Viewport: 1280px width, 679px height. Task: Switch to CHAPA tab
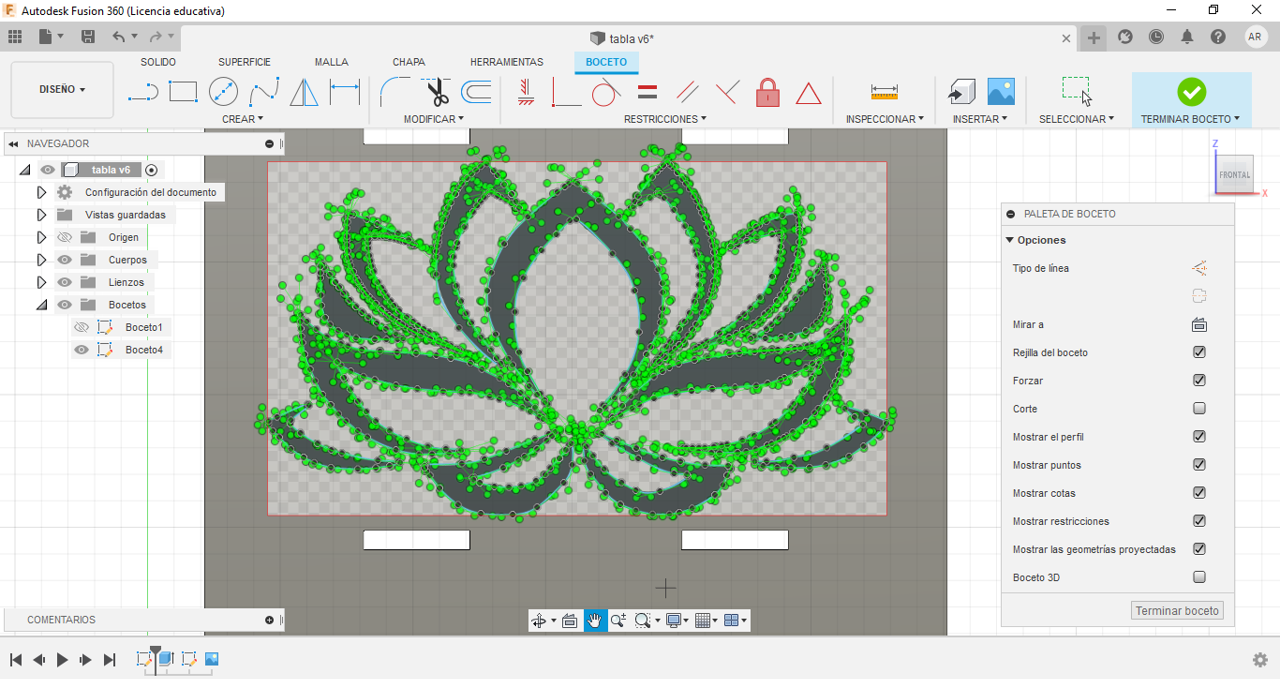pyautogui.click(x=409, y=62)
